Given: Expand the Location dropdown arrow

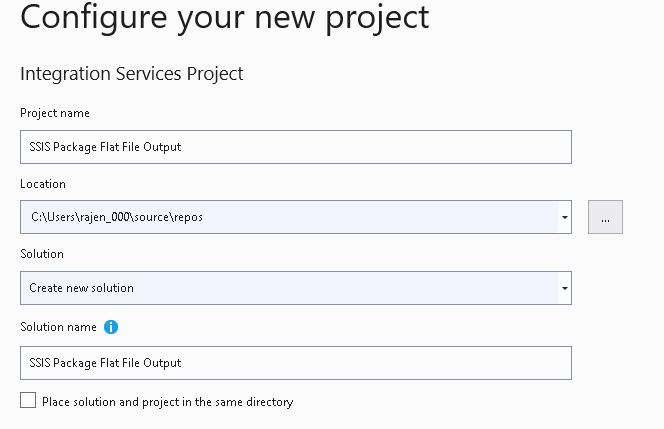Looking at the screenshot, I should coord(565,217).
